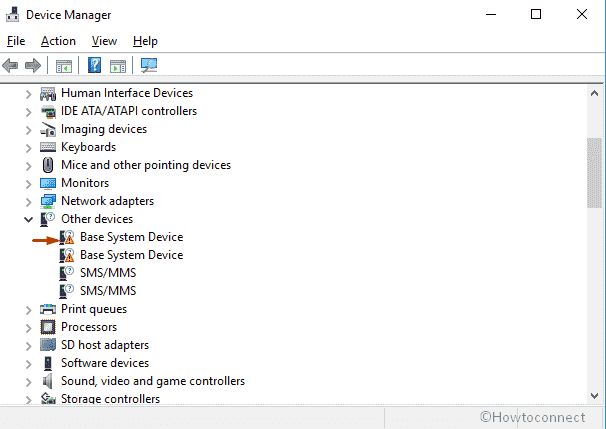Minimize the Device Manager window

[491, 14]
